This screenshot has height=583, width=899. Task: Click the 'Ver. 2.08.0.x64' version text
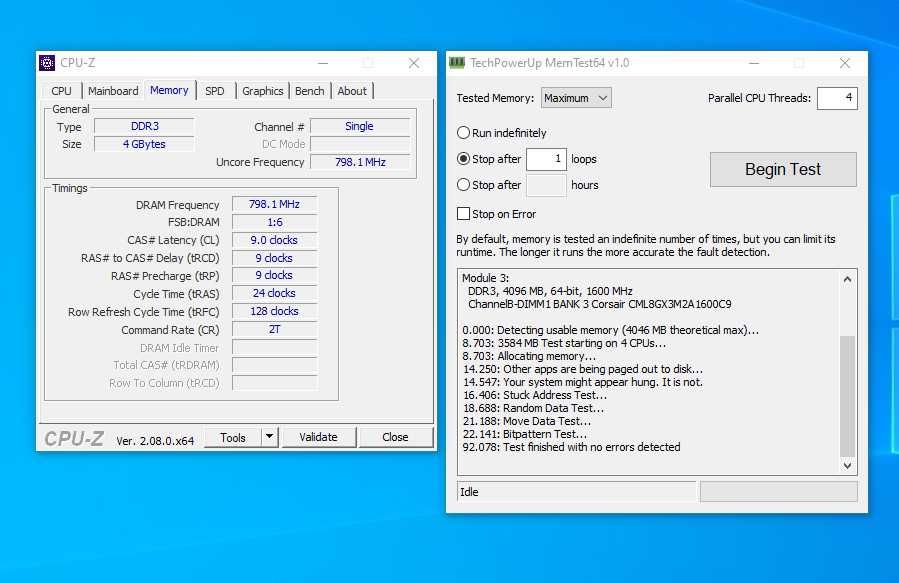click(155, 441)
